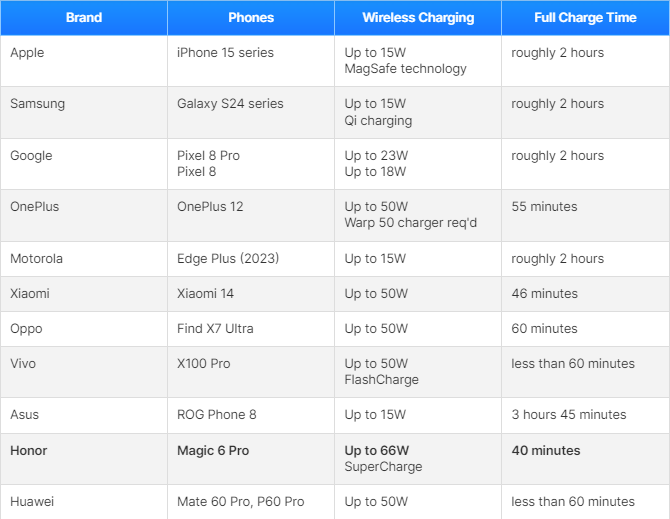
Task: Click the Qi charging text
Action: pyautogui.click(x=378, y=121)
